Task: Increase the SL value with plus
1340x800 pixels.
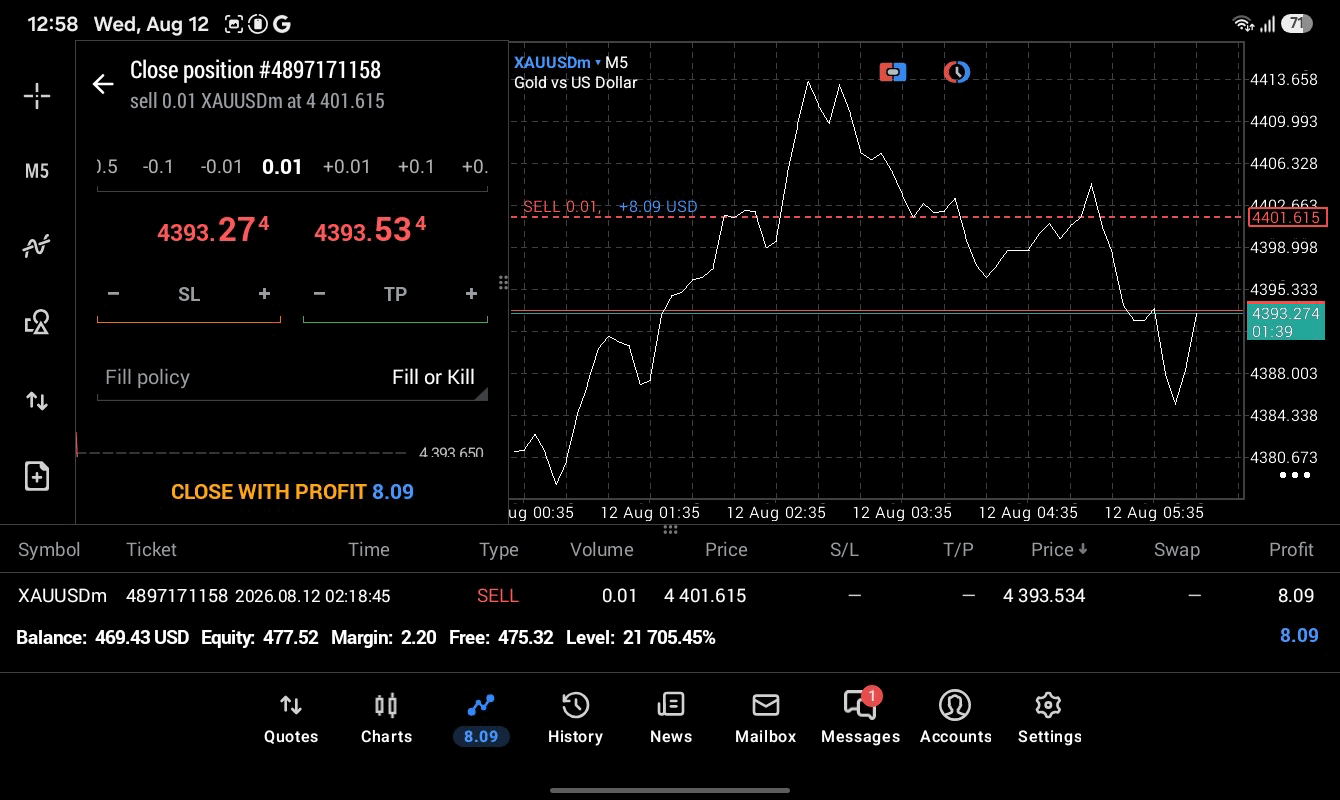Action: click(264, 294)
